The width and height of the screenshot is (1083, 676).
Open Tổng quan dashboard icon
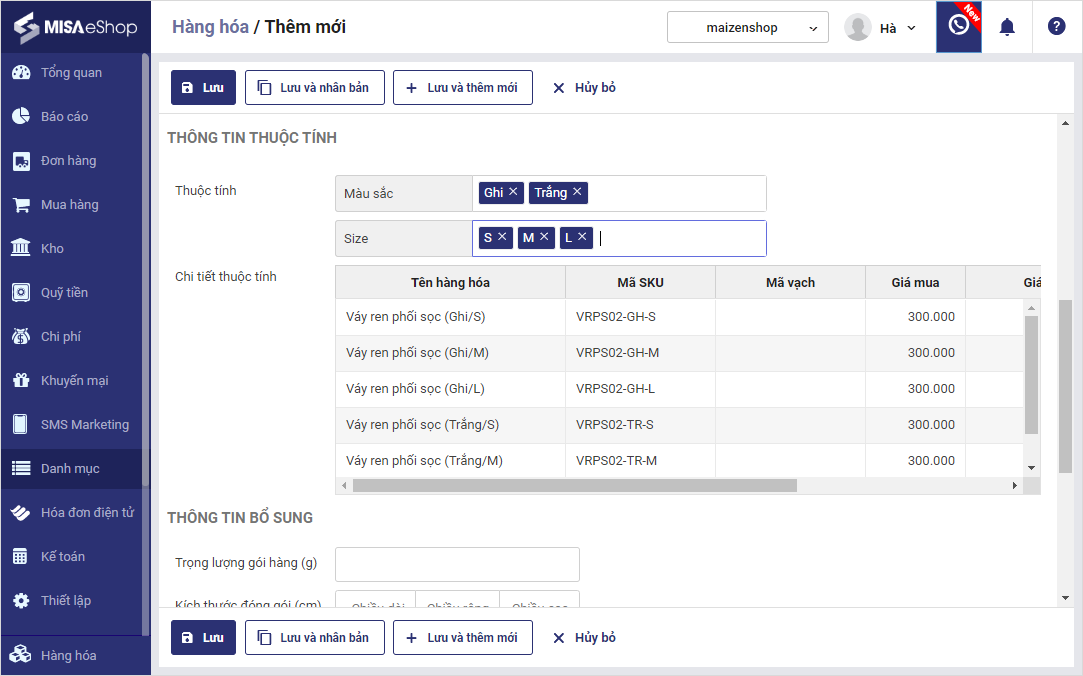[20, 73]
